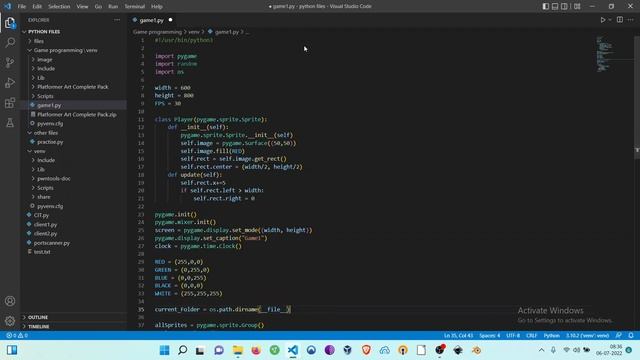Select Python interpreter 3.10.2 (venv)

587,336
